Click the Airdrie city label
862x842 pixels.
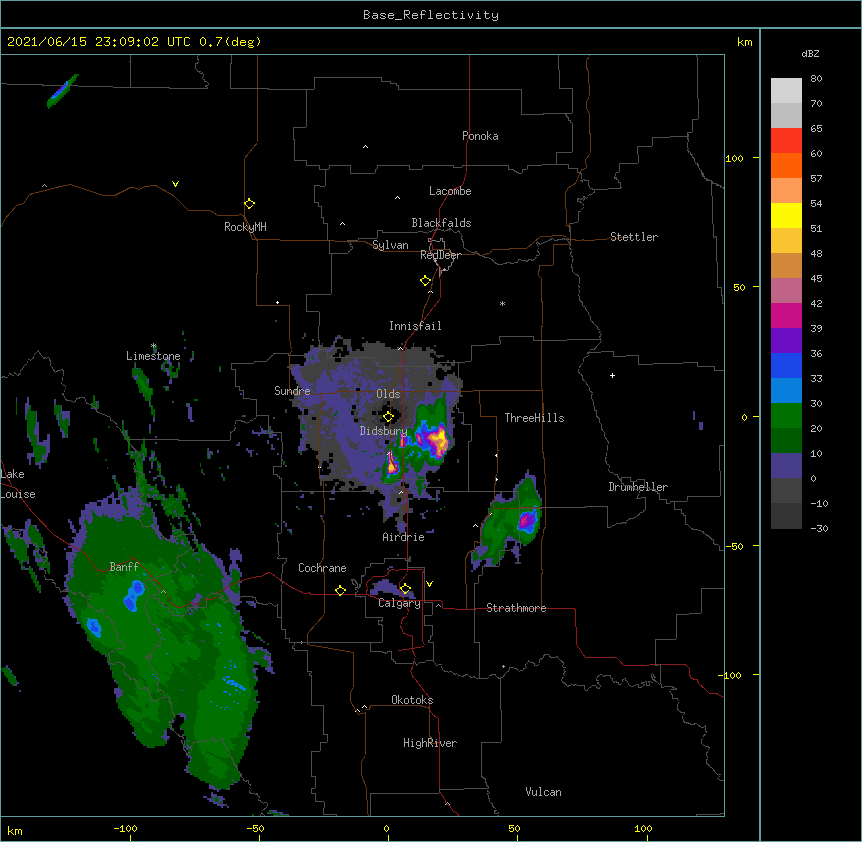[404, 537]
